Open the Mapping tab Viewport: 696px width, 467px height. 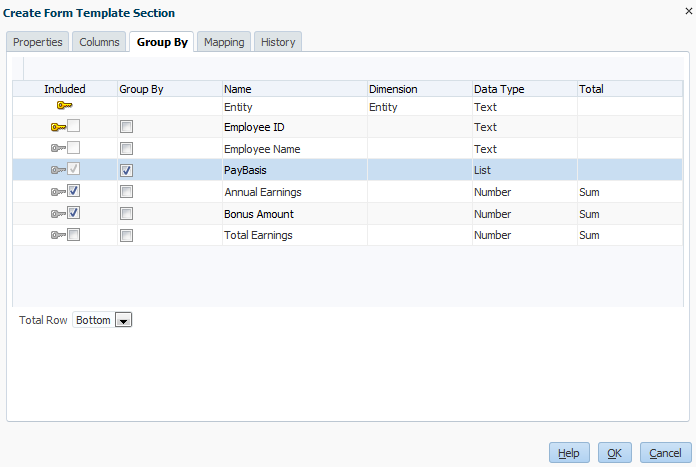click(223, 42)
